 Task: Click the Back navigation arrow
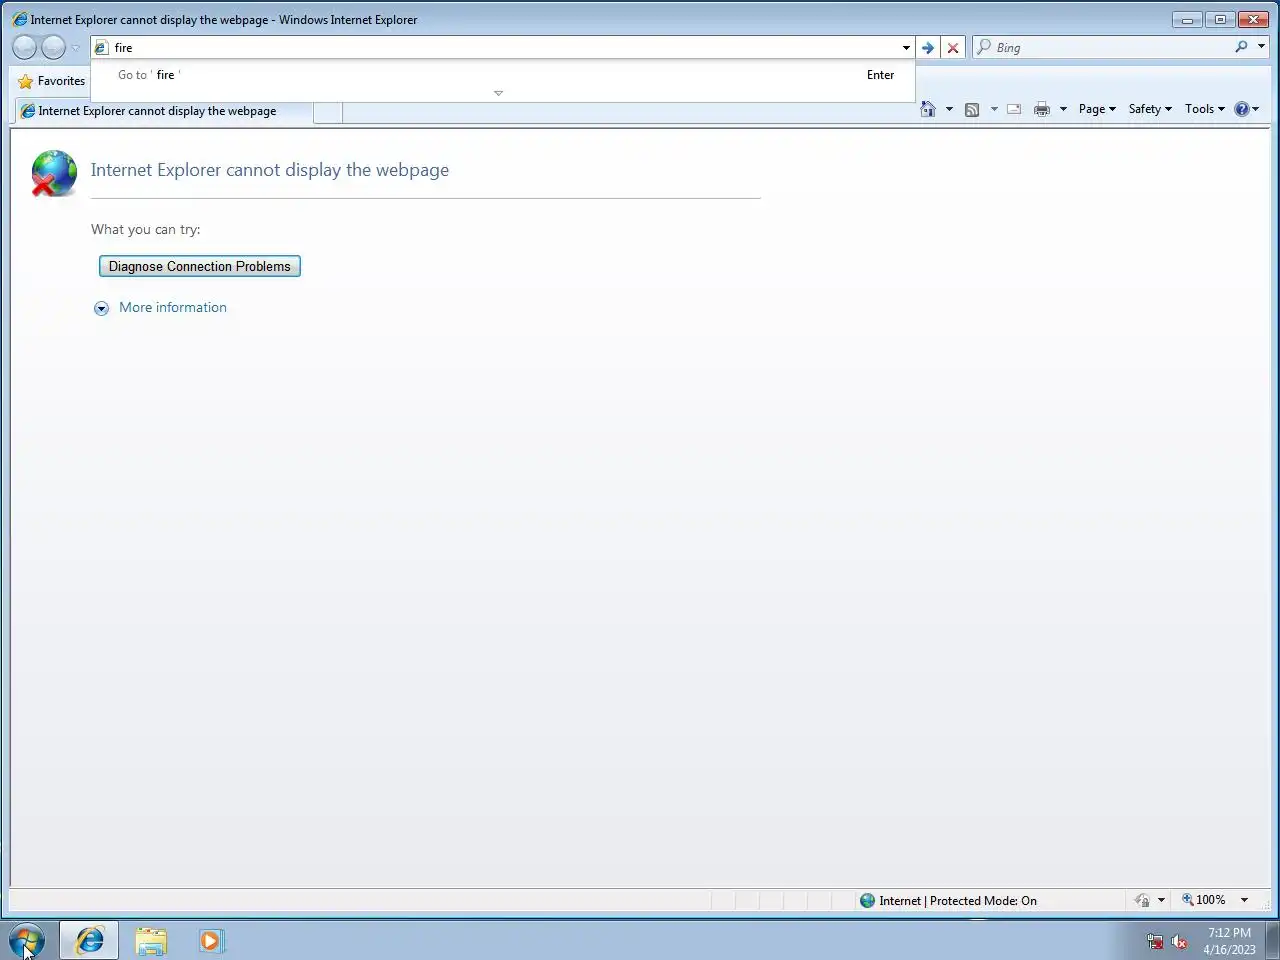click(x=25, y=47)
